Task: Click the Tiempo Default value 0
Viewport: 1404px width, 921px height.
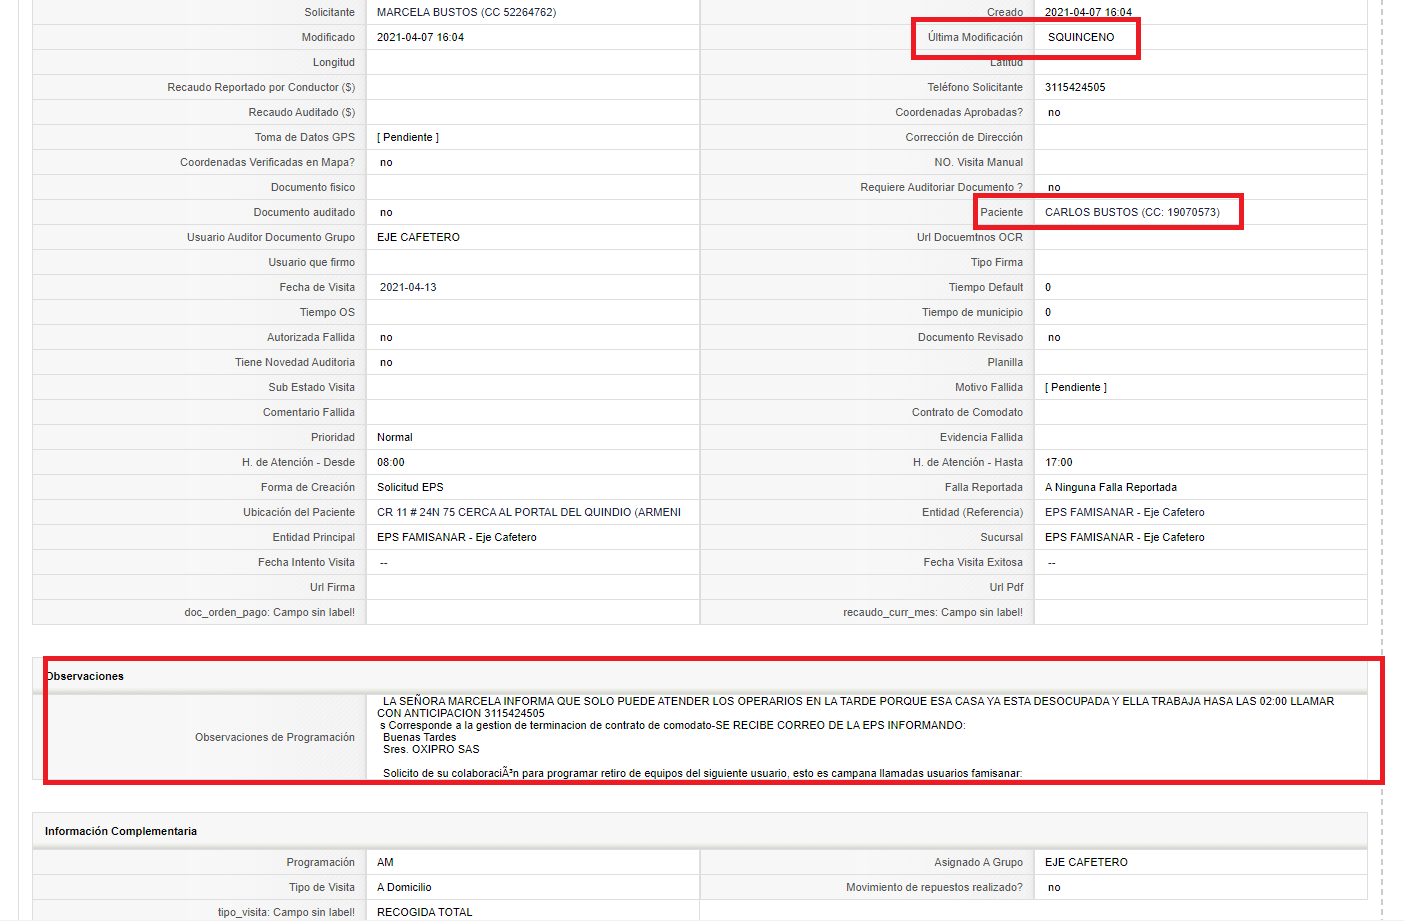Action: coord(1048,287)
